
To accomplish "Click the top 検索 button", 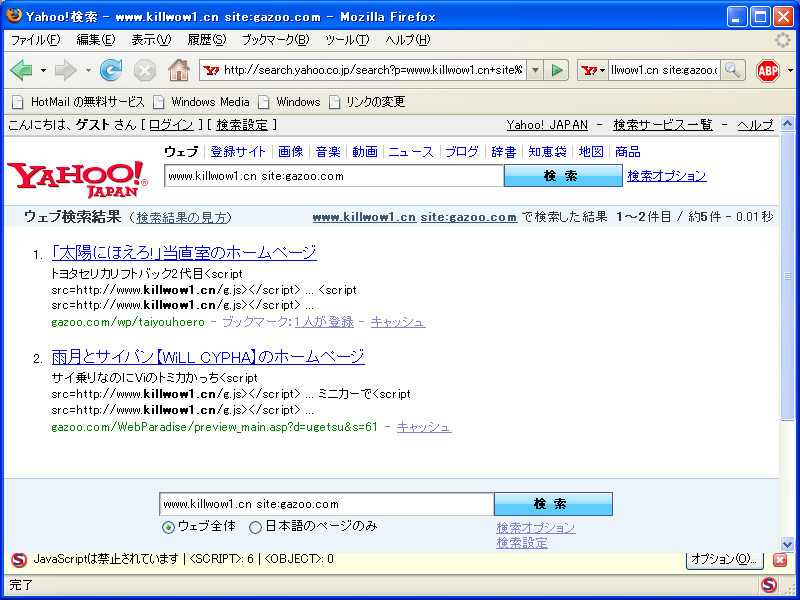I will click(x=563, y=176).
